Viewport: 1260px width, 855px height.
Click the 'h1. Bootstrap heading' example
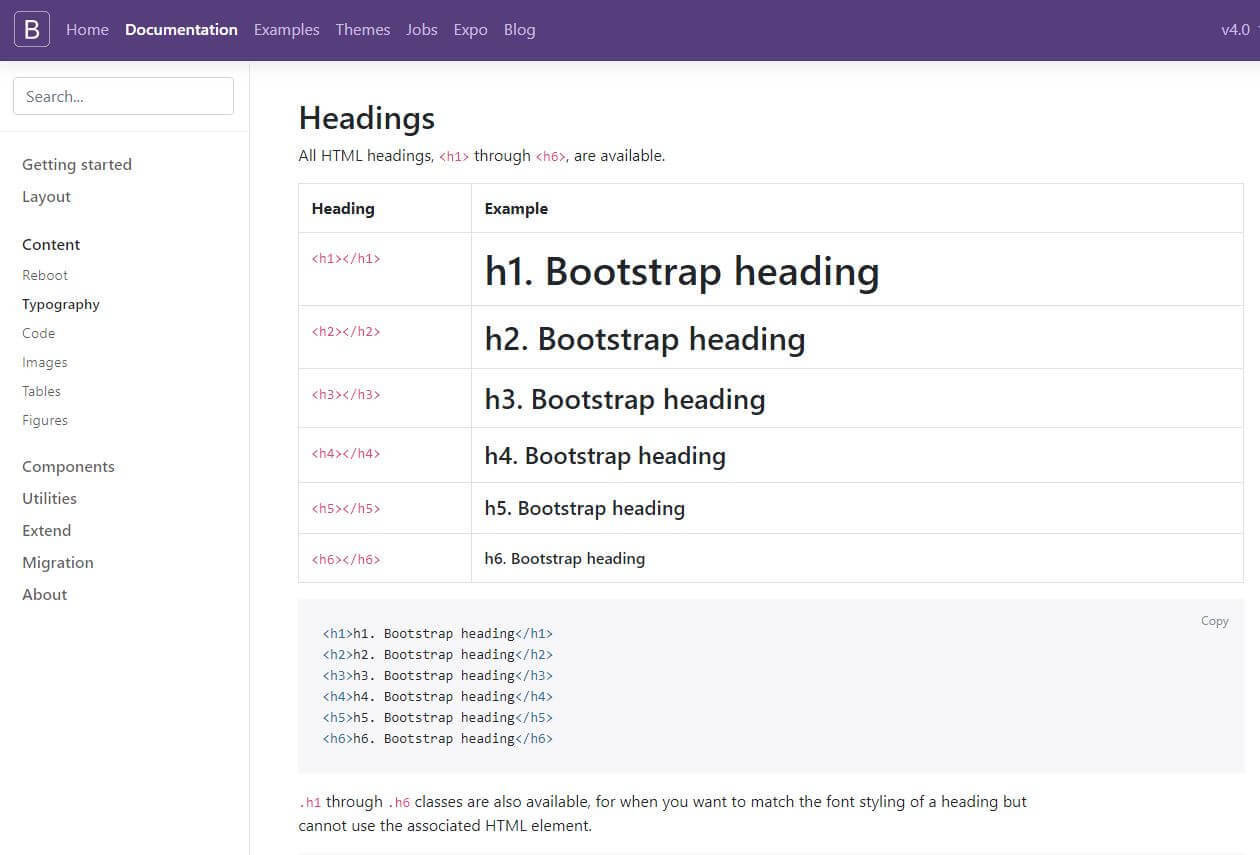[682, 271]
